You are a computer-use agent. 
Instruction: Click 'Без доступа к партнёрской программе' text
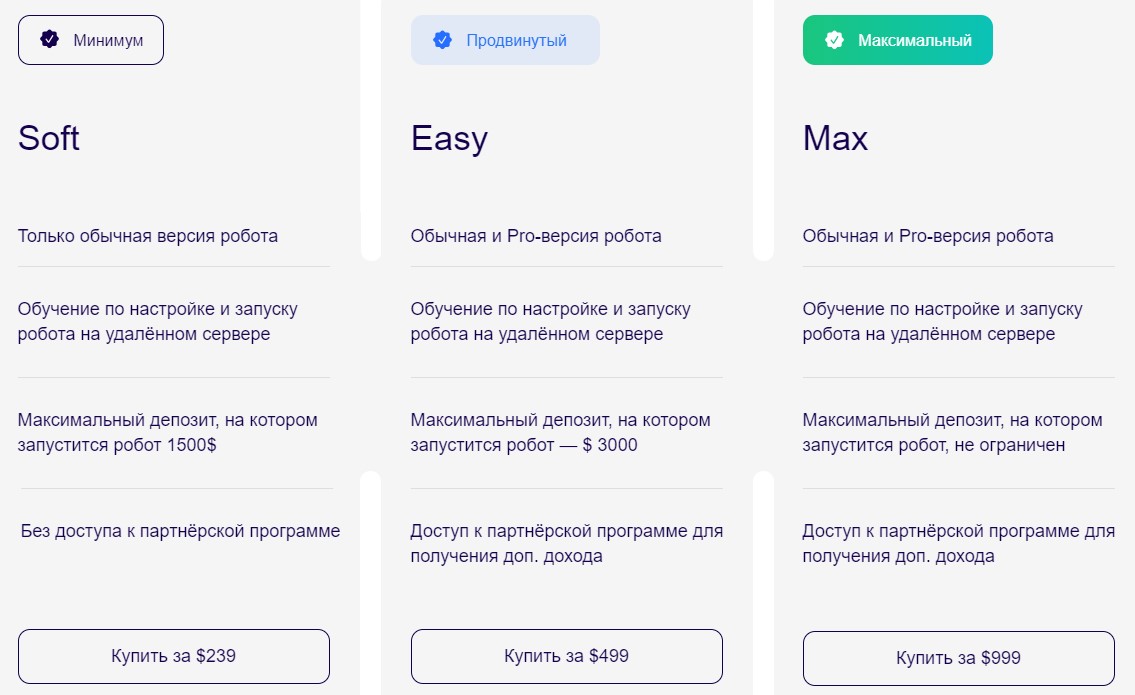click(180, 531)
